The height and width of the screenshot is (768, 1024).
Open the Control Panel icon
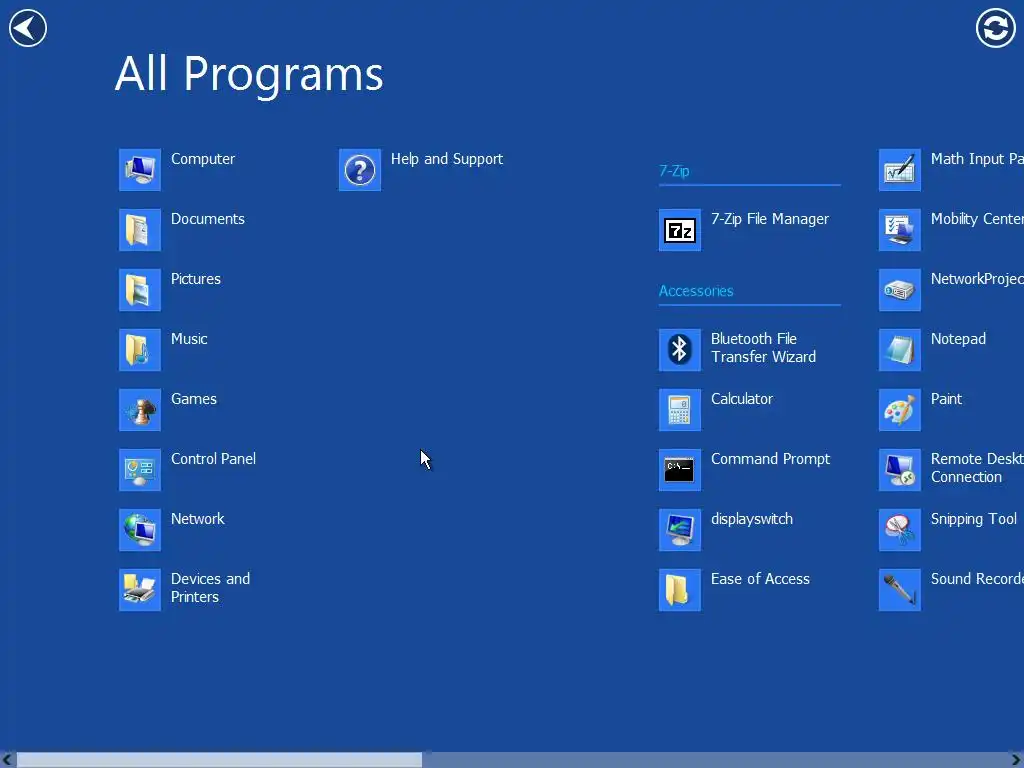[x=140, y=470]
